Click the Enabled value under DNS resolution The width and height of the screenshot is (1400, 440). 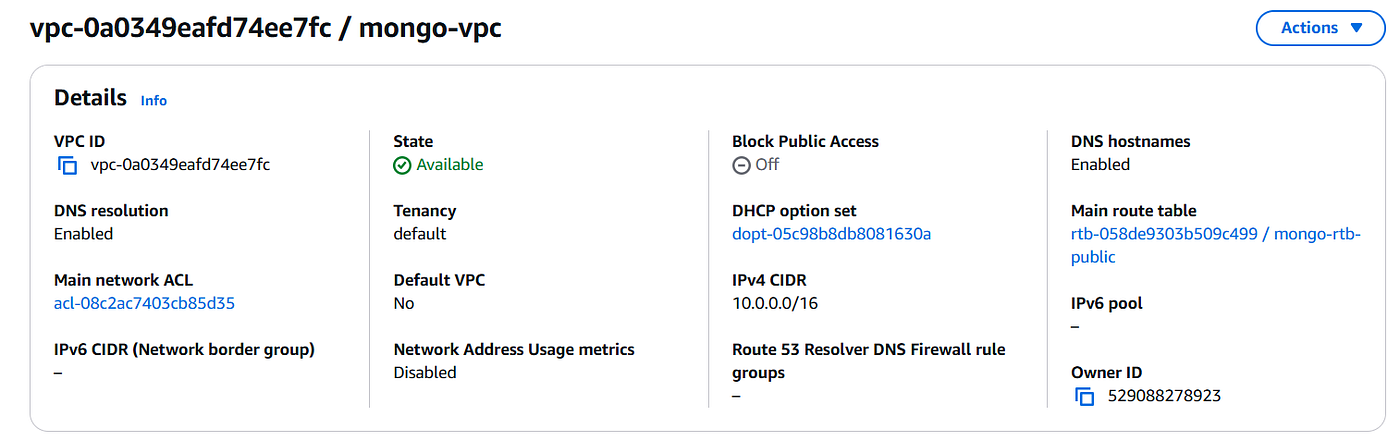[x=83, y=234]
